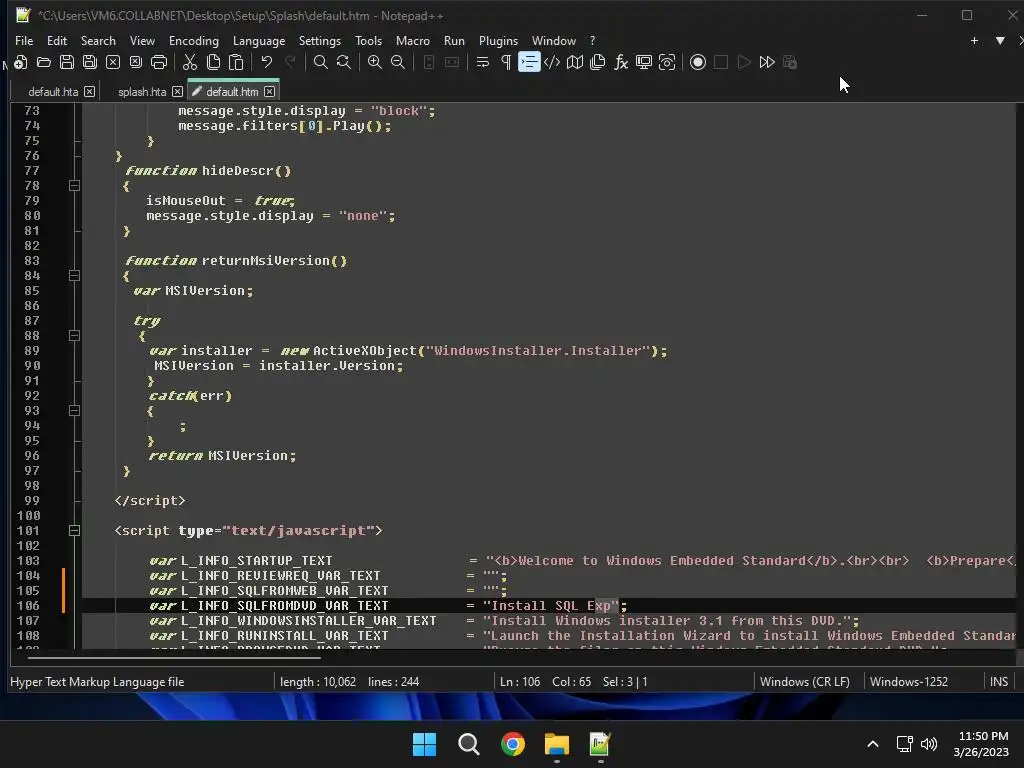This screenshot has width=1024, height=768.
Task: Switch to the default.hta tab
Action: coord(53,91)
